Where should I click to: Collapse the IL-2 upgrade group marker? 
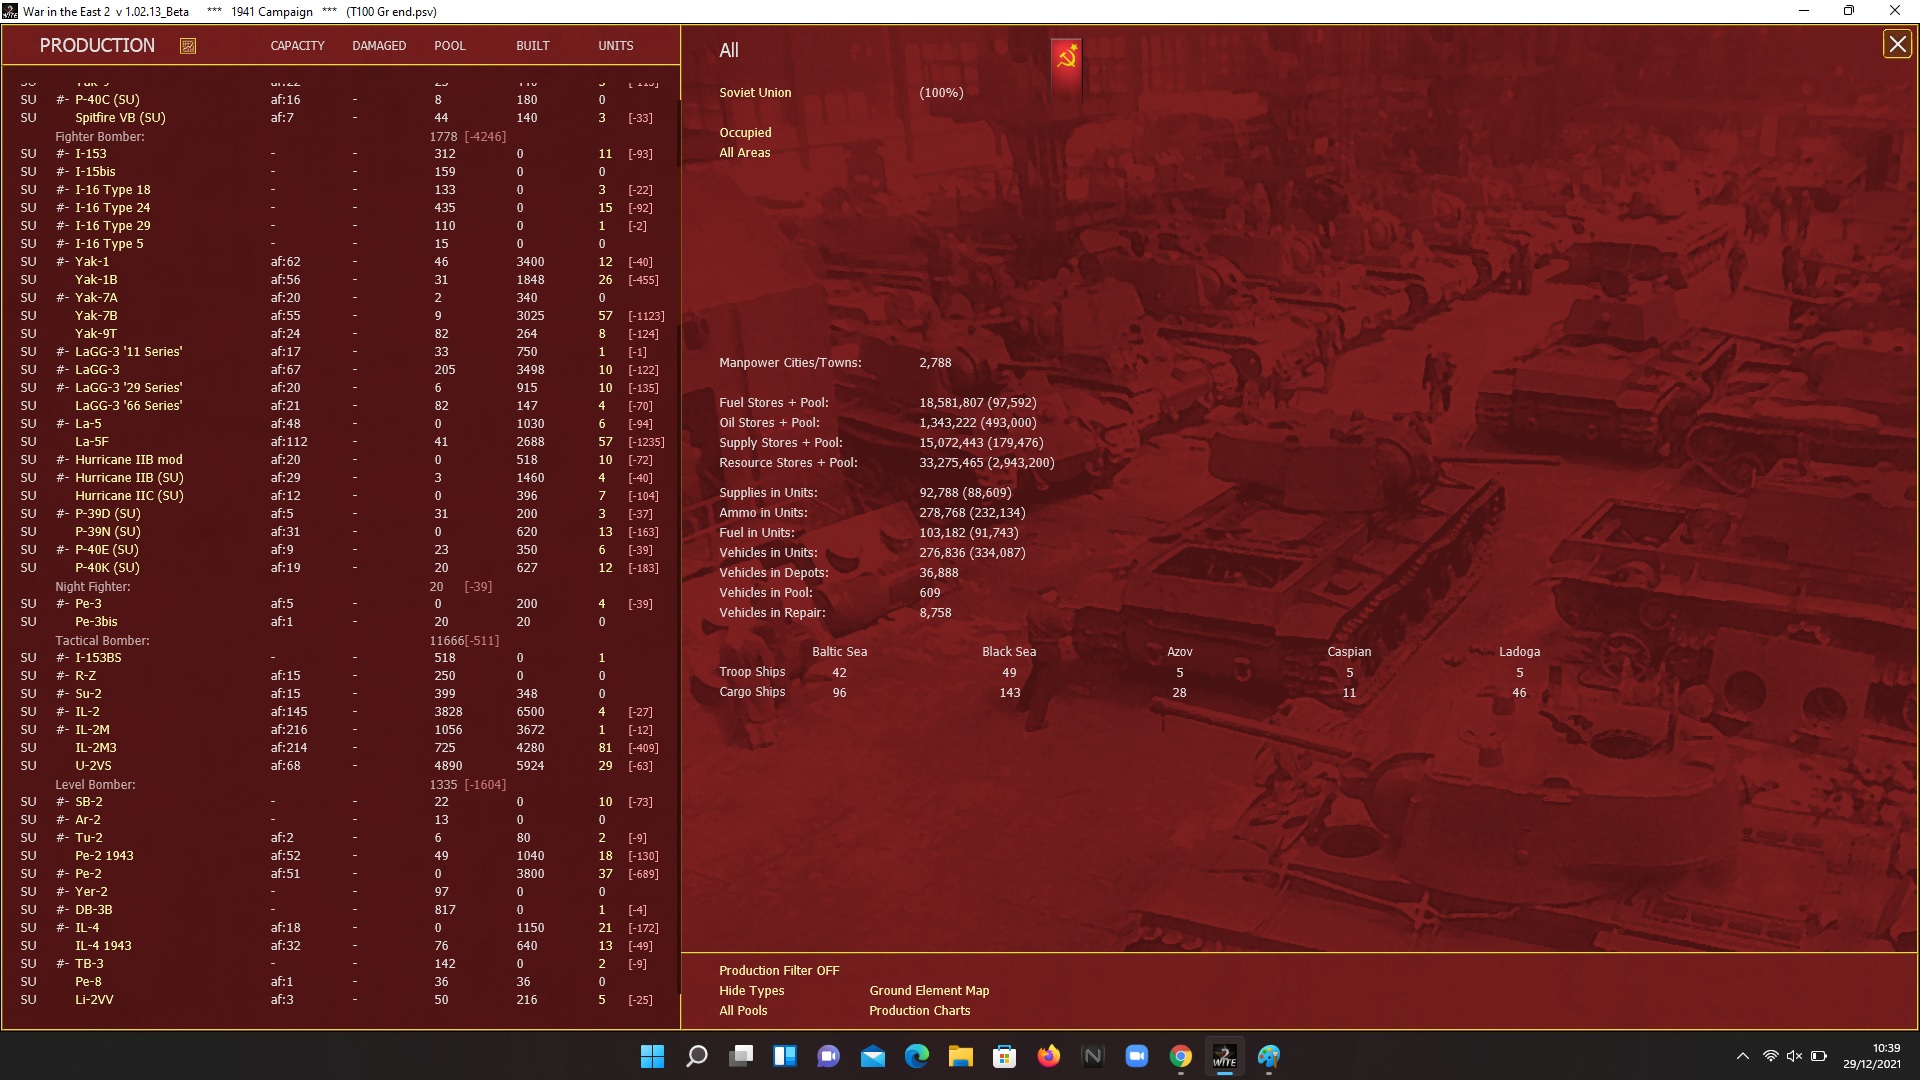coord(62,712)
